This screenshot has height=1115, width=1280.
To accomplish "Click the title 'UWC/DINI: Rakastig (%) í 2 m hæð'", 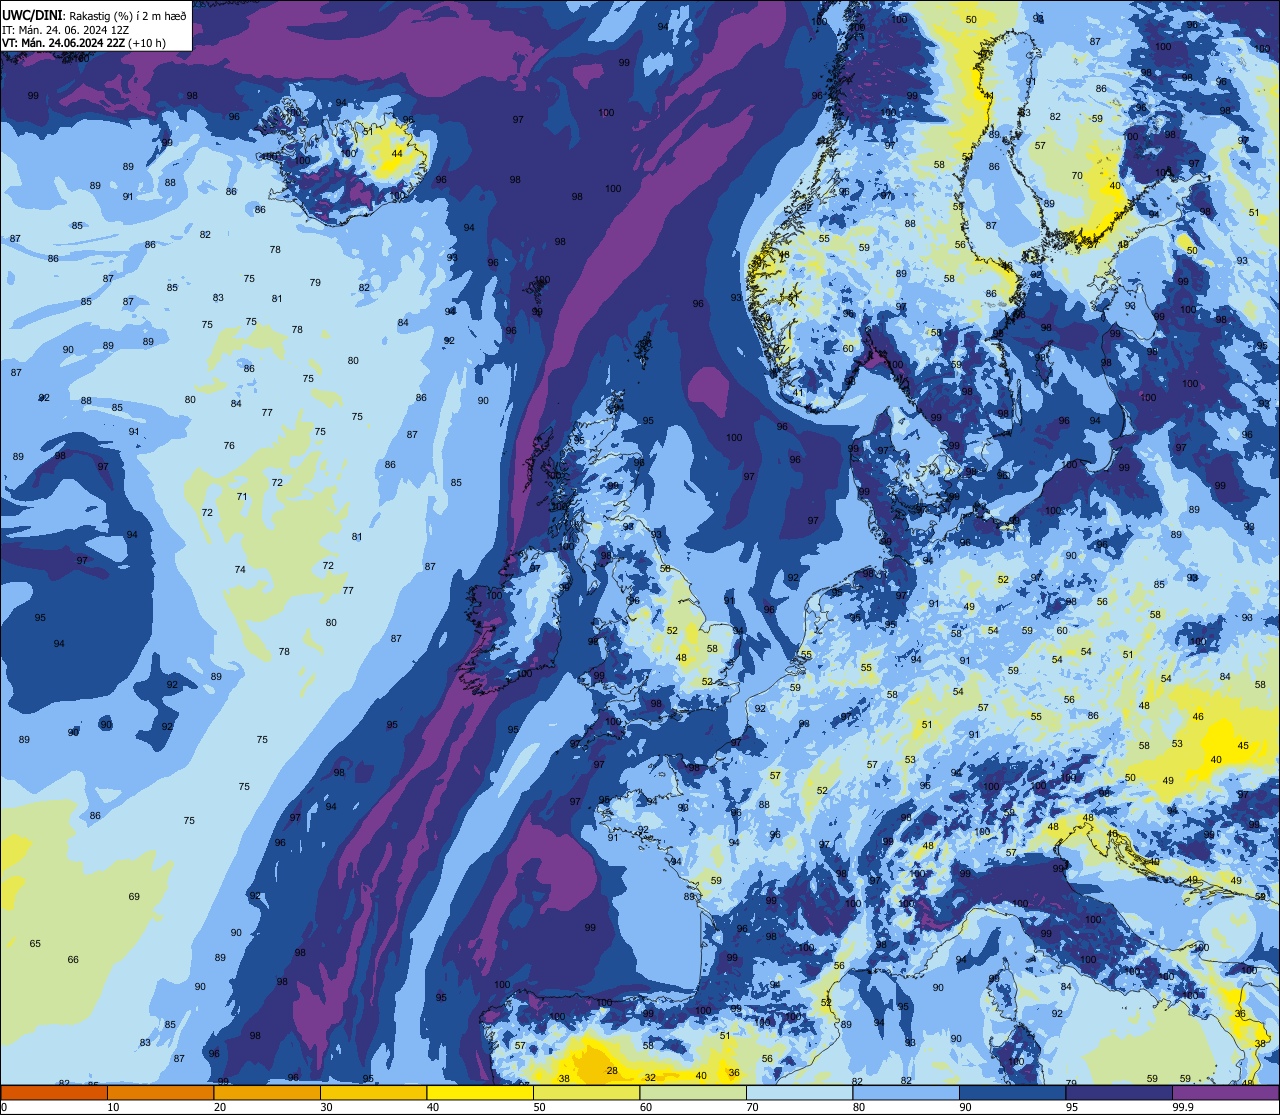I will (x=95, y=16).
